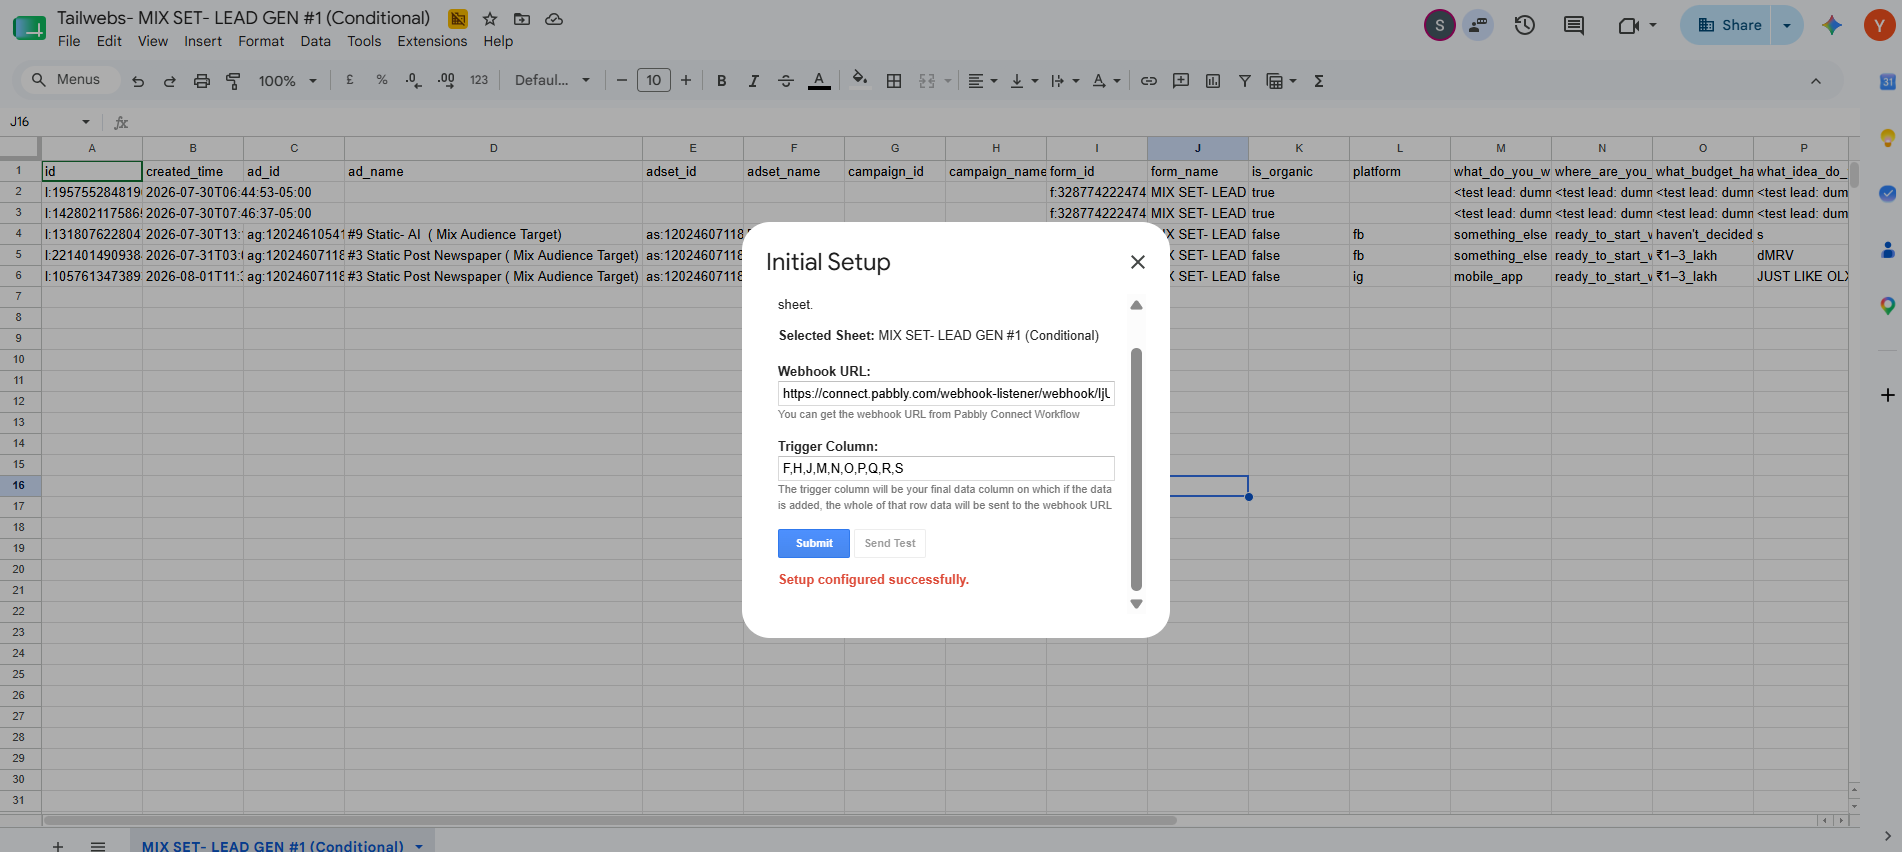The width and height of the screenshot is (1902, 852).
Task: Focus the Webhook URL field
Action: click(x=946, y=393)
